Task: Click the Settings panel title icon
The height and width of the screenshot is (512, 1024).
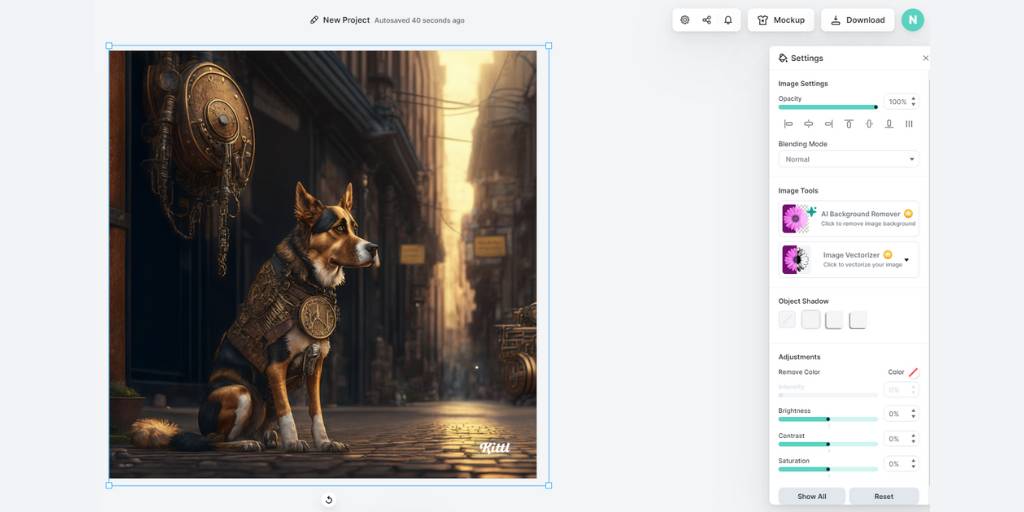Action: tap(783, 58)
